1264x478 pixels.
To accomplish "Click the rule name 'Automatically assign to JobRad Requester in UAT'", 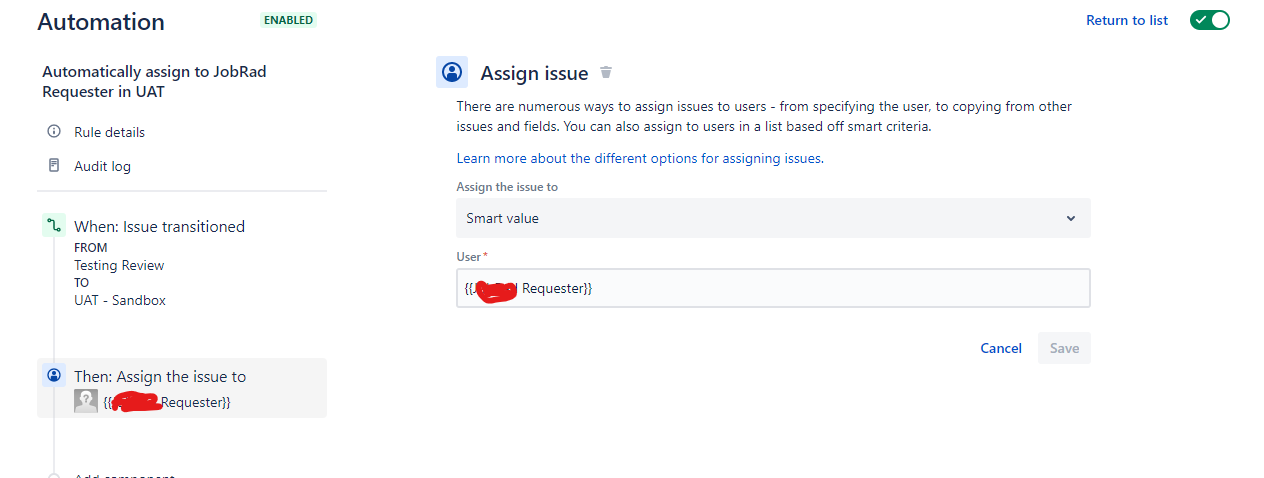I will coord(154,82).
